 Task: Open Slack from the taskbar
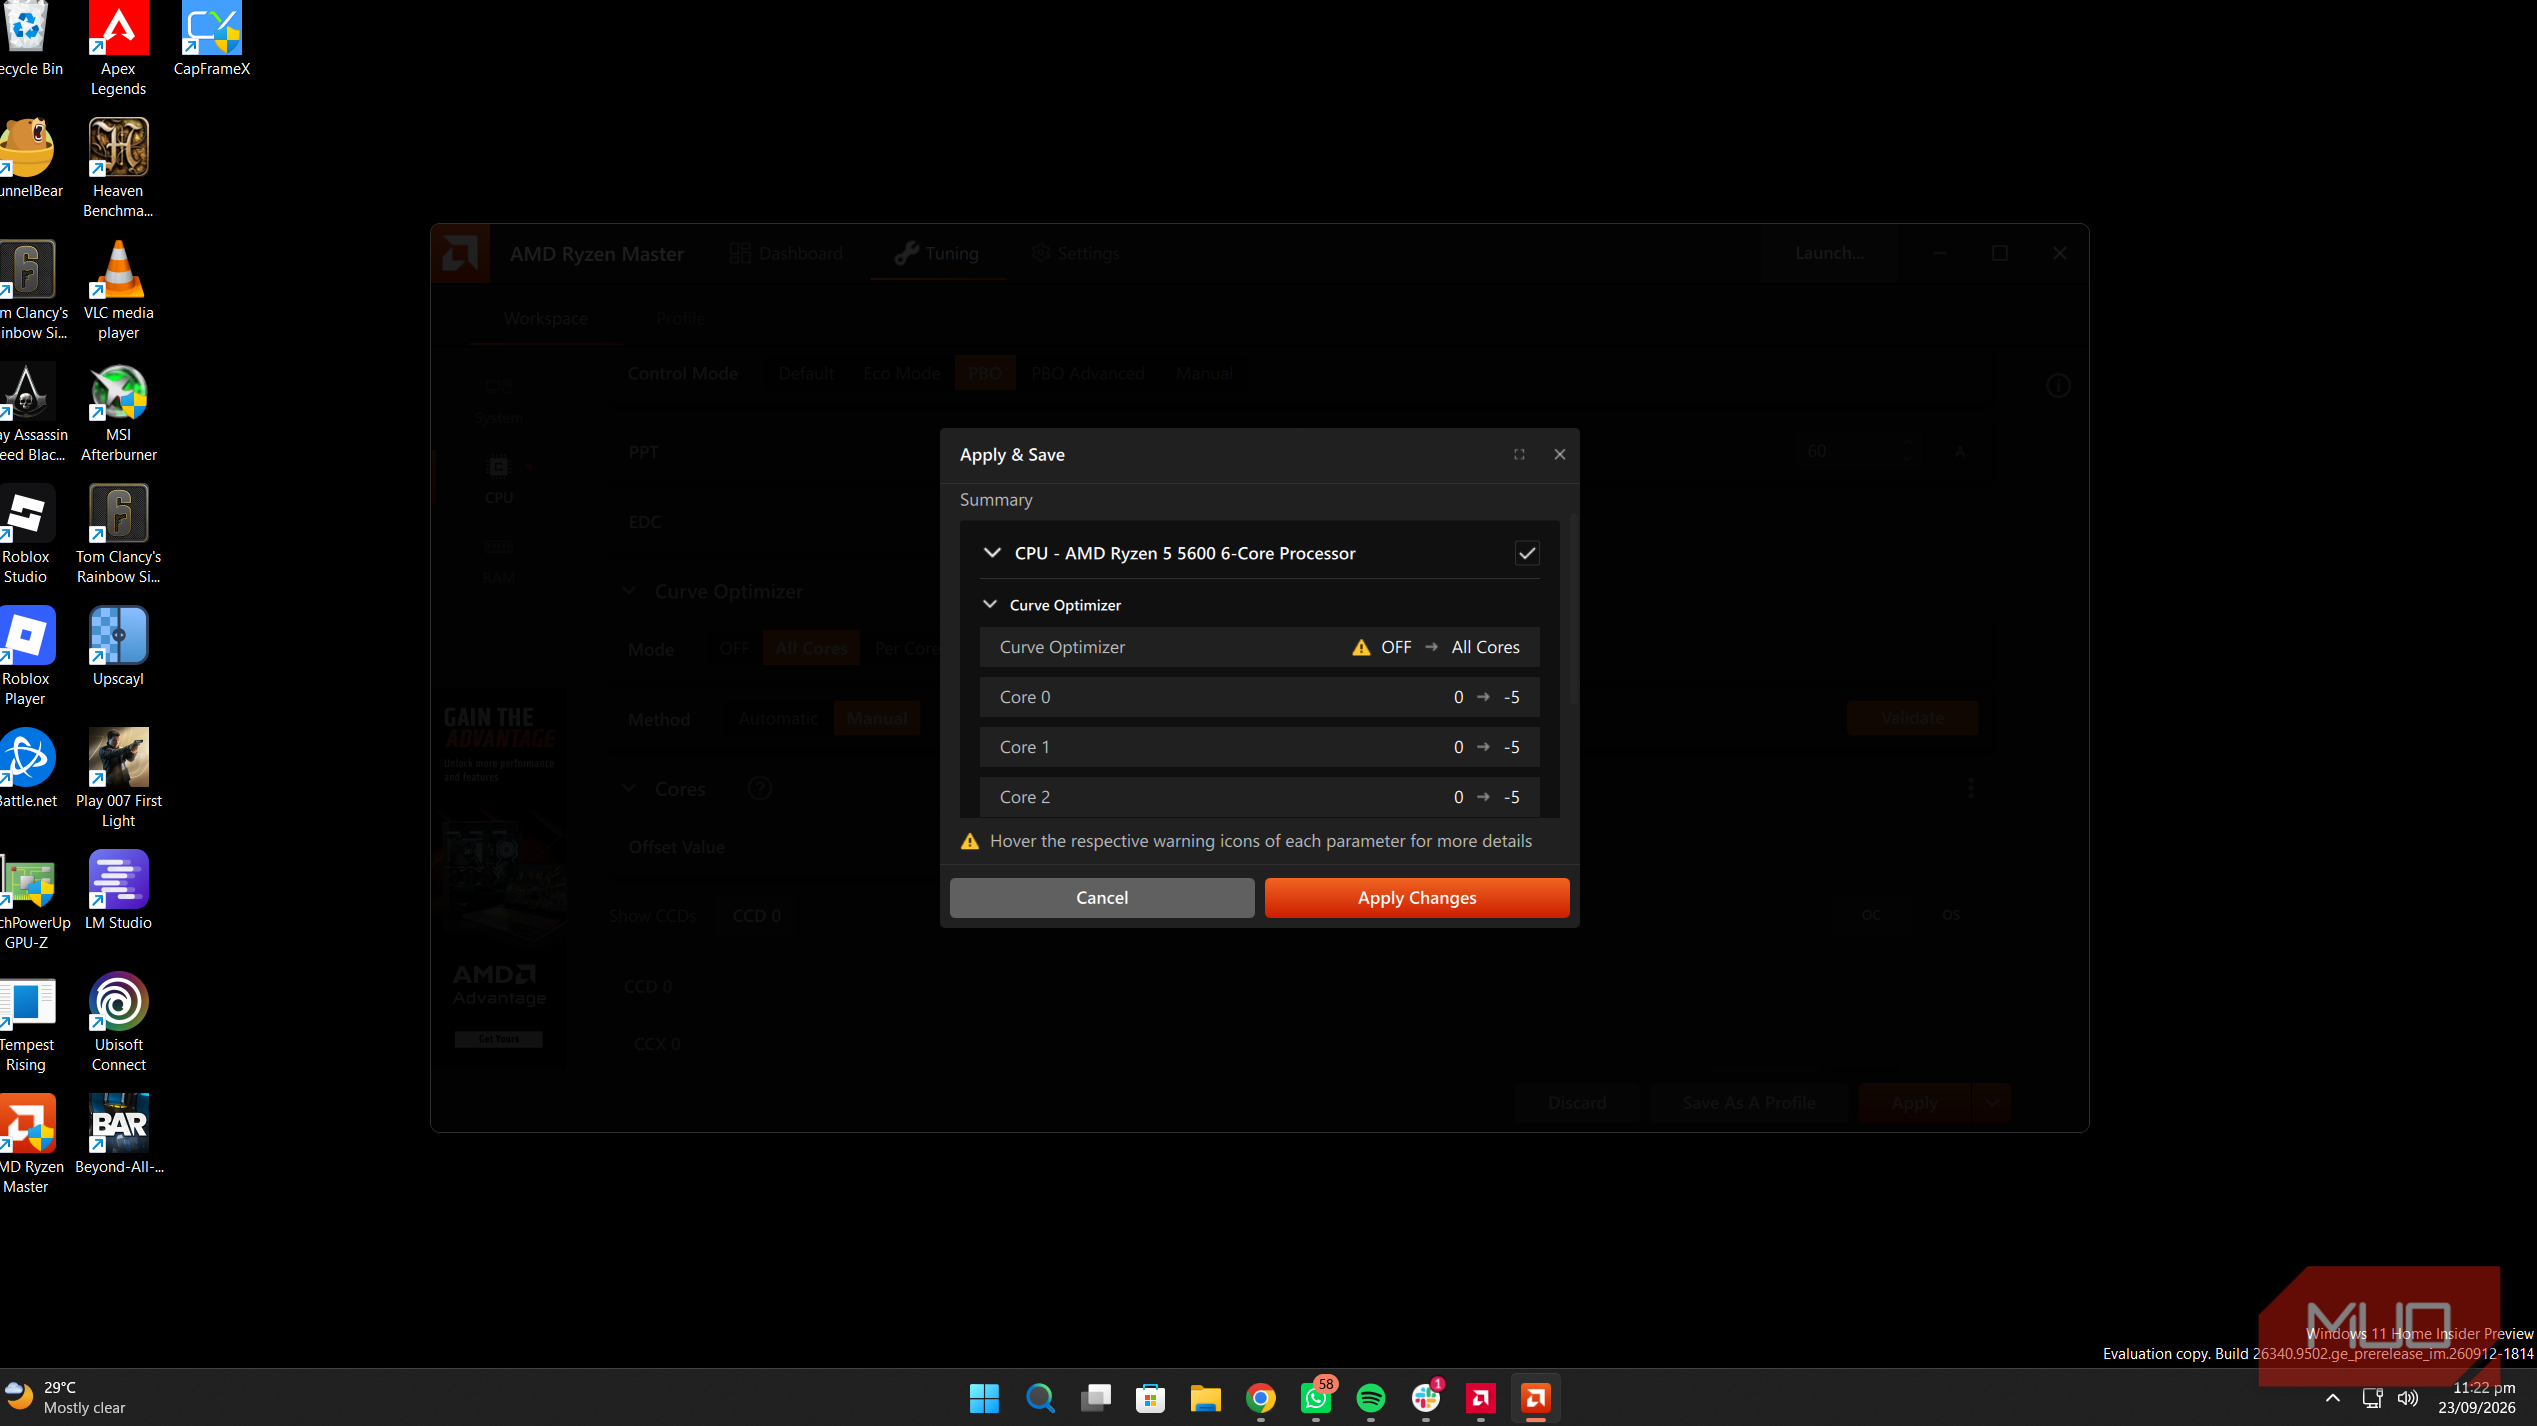(1426, 1398)
